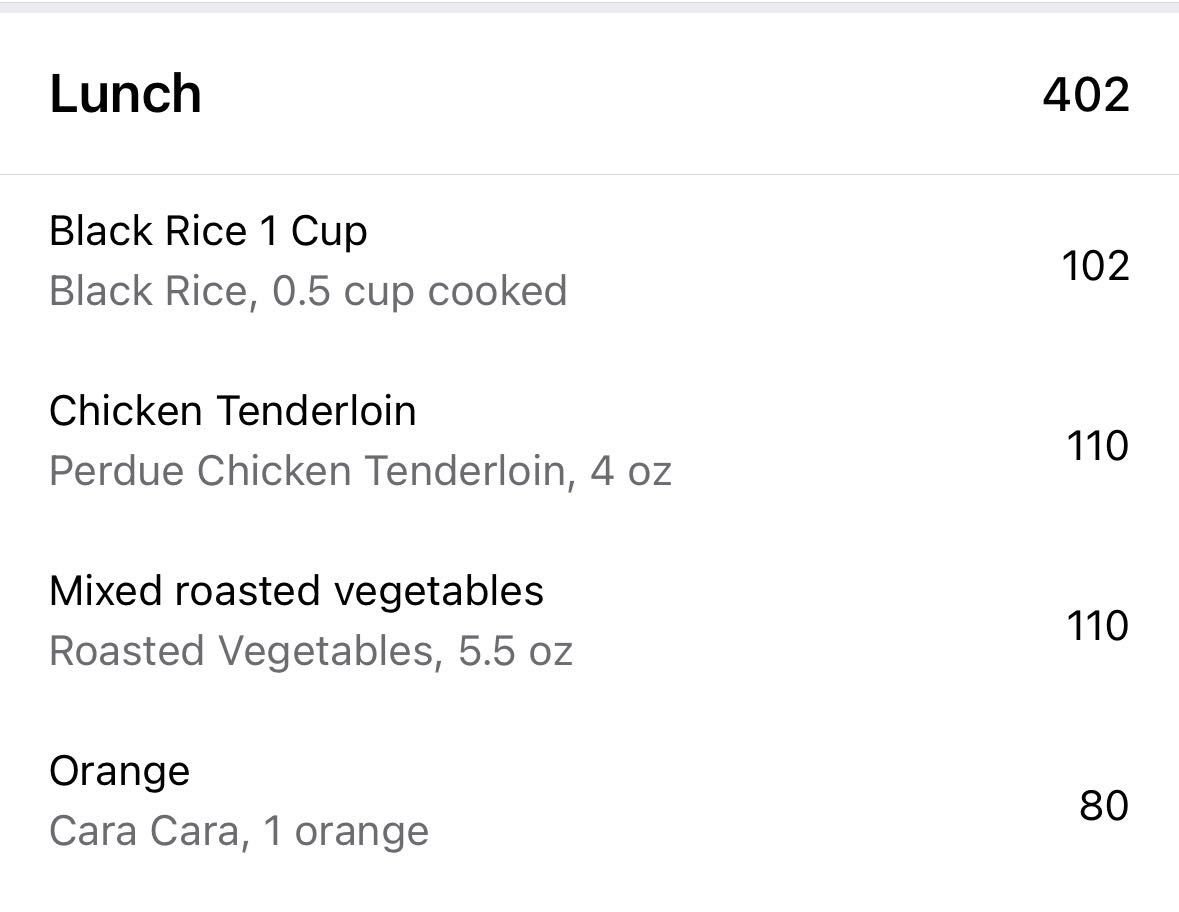Click the Roasted Vegetables 5.5 oz subtitle

pos(313,650)
